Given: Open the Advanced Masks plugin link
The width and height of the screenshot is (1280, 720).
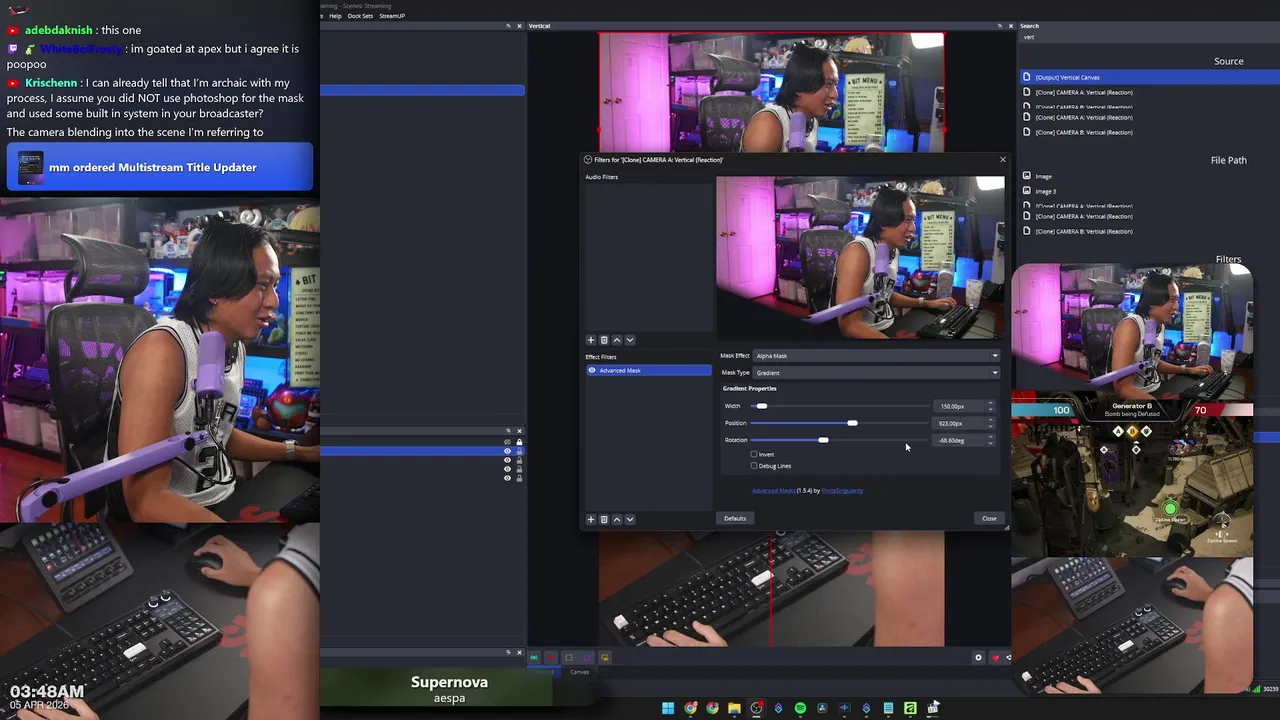Looking at the screenshot, I should 774,490.
